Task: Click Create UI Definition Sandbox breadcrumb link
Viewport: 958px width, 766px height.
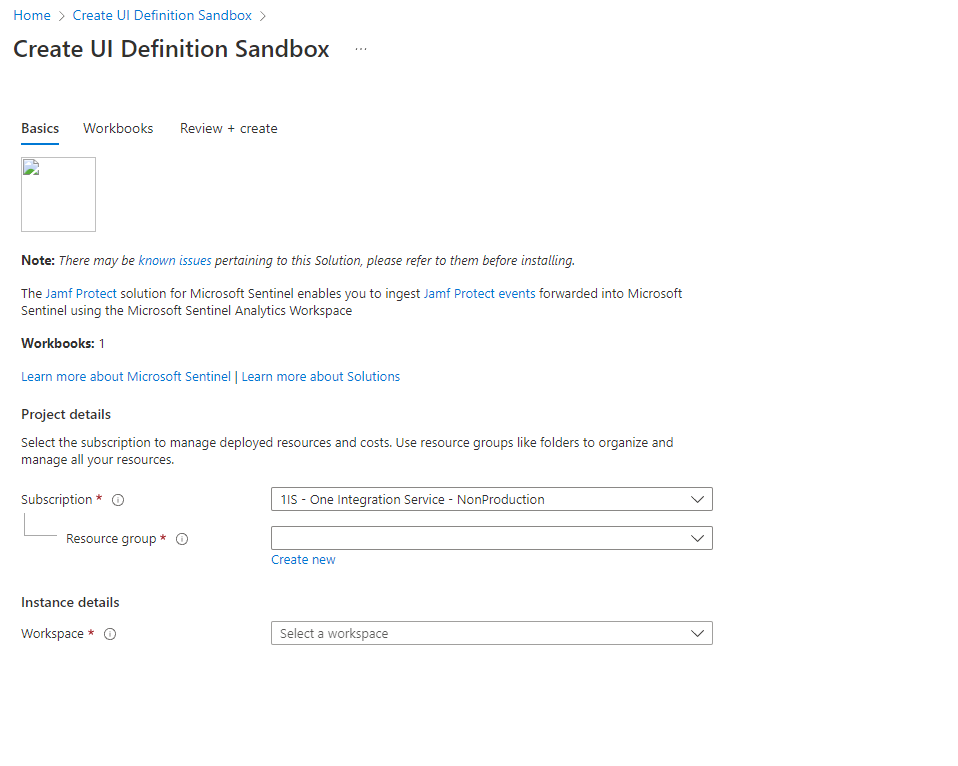Action: 162,15
